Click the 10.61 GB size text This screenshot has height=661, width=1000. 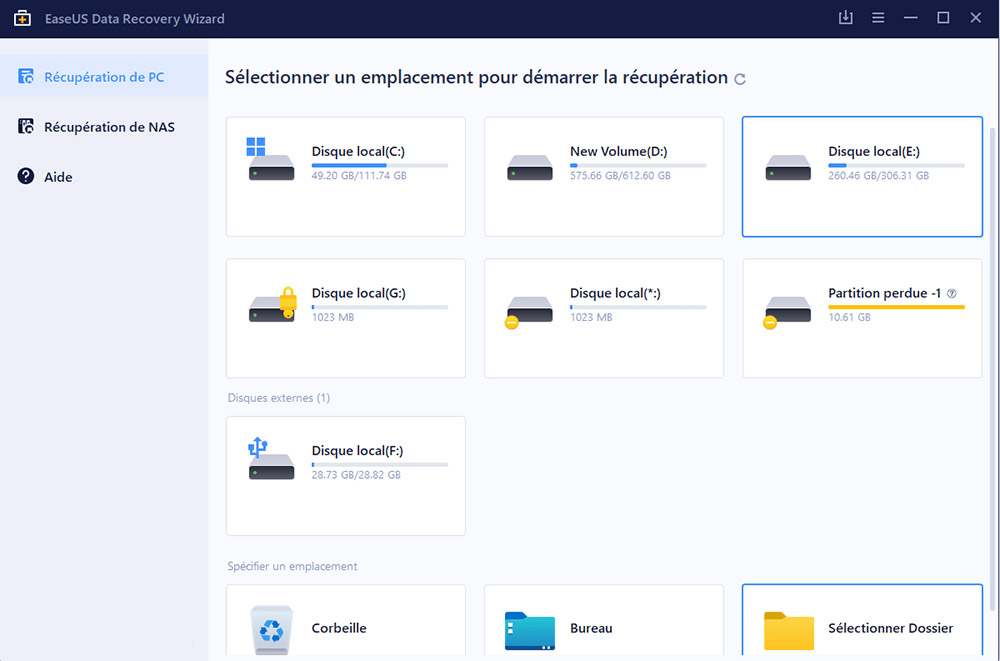(x=849, y=317)
